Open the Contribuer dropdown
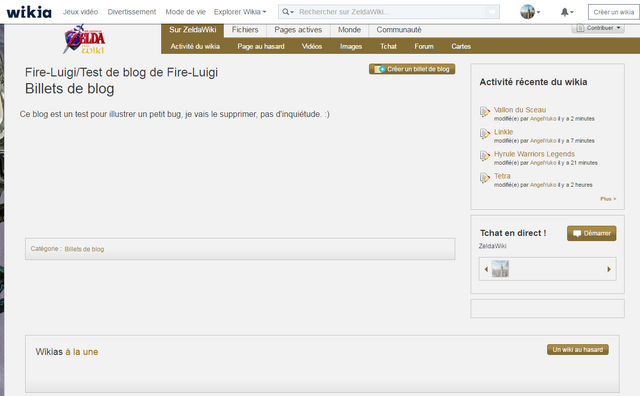The height and width of the screenshot is (396, 640). [598, 27]
